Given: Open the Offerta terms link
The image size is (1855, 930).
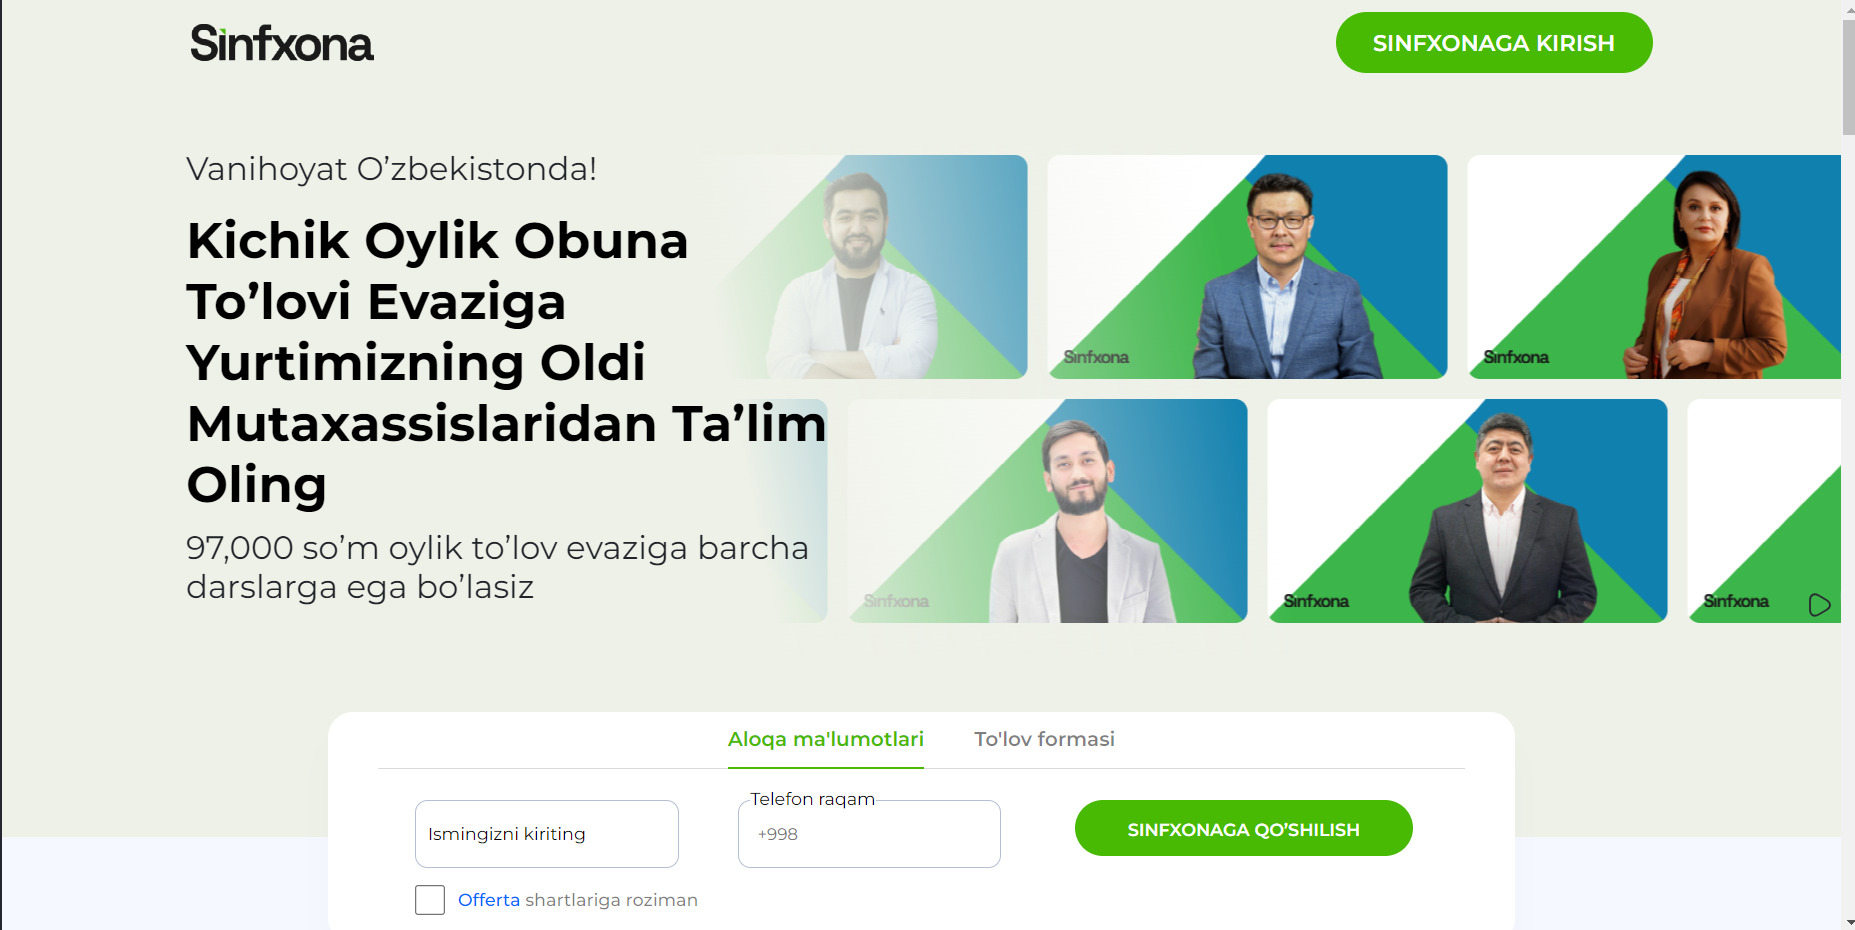Looking at the screenshot, I should click(489, 900).
